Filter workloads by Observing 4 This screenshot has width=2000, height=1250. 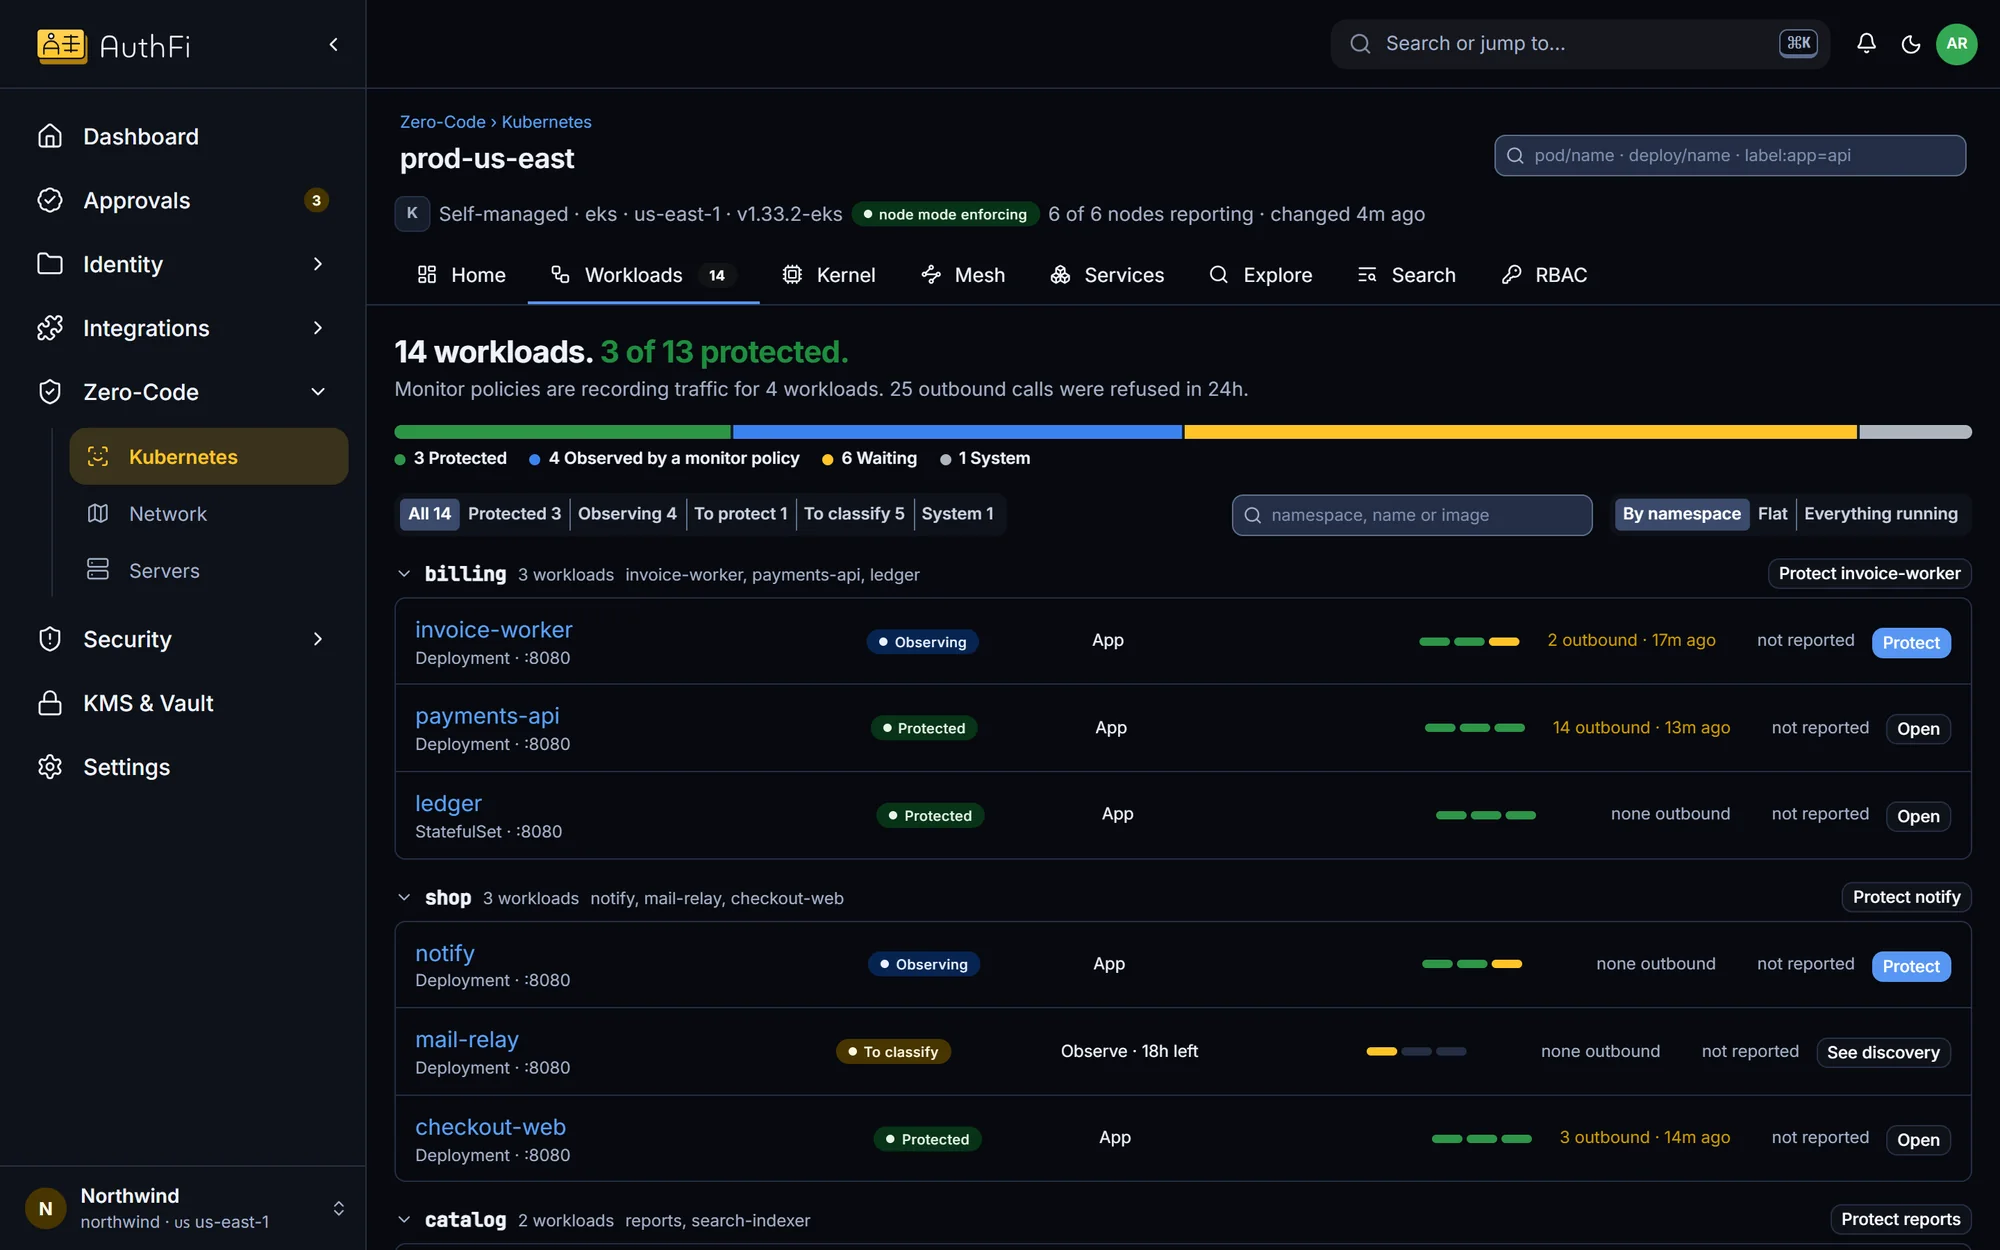click(x=627, y=514)
